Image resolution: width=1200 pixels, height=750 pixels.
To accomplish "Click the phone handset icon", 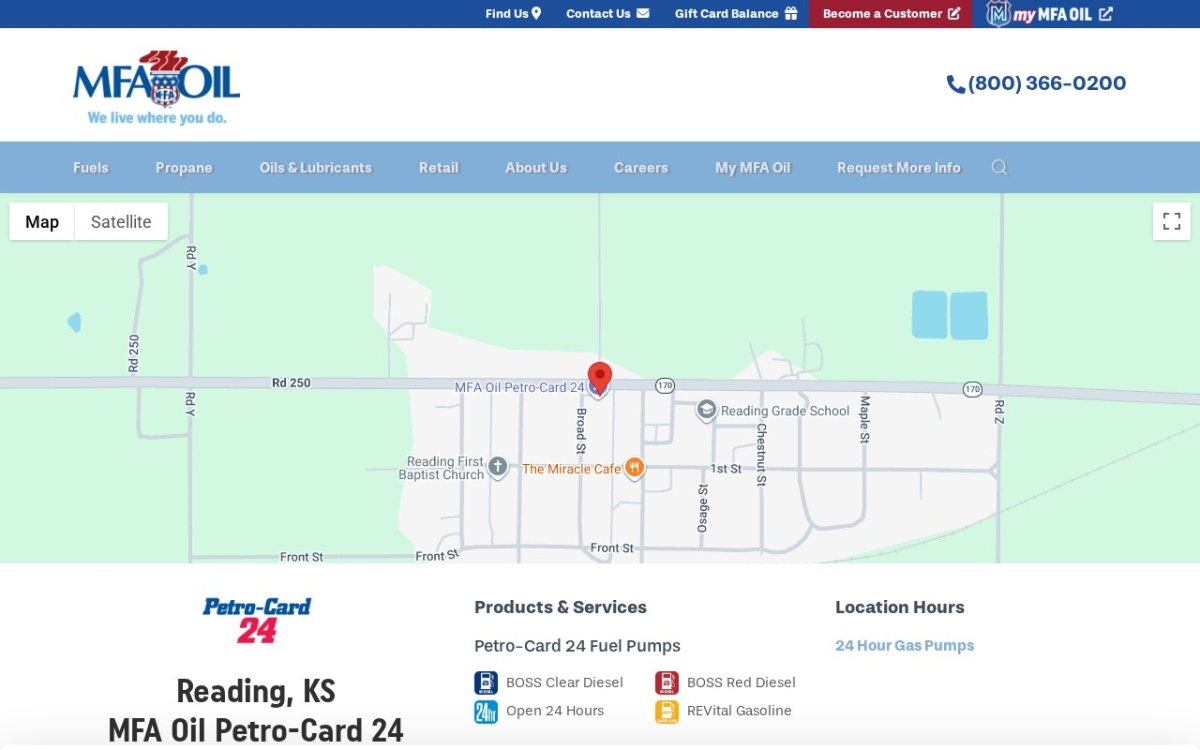I will (x=956, y=84).
